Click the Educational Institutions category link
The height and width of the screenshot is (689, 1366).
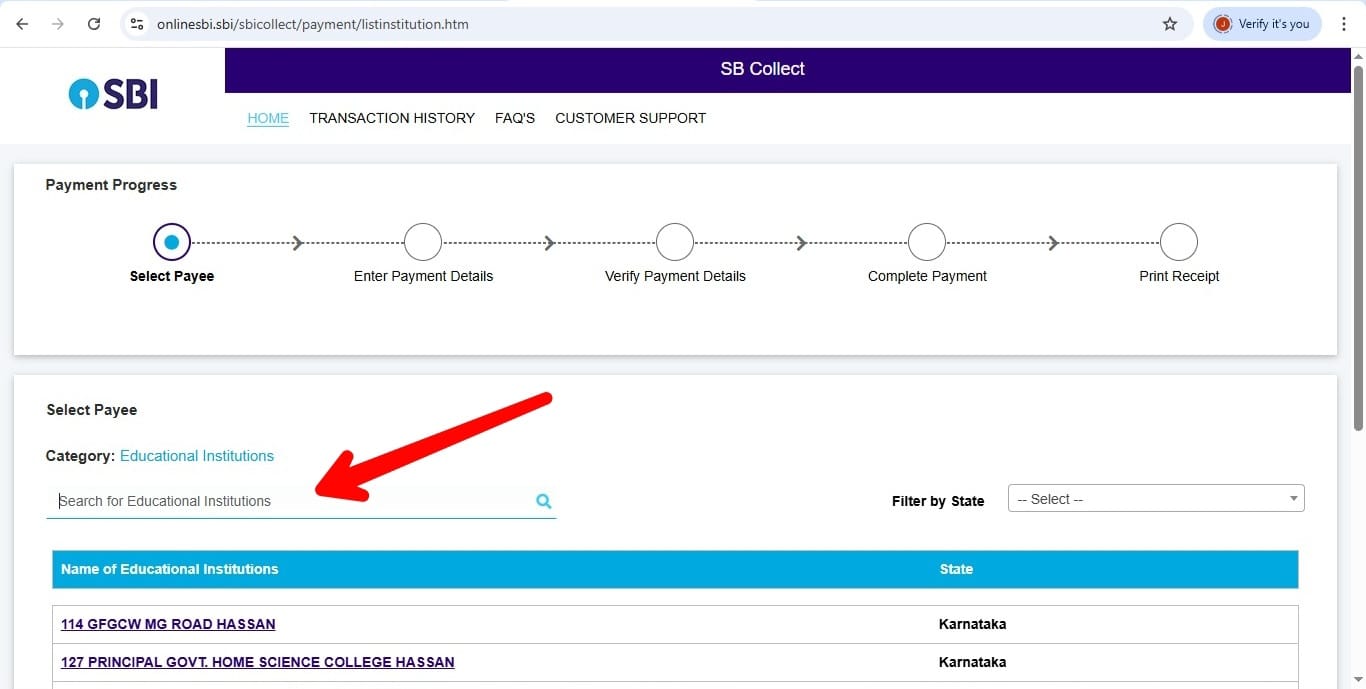point(197,456)
